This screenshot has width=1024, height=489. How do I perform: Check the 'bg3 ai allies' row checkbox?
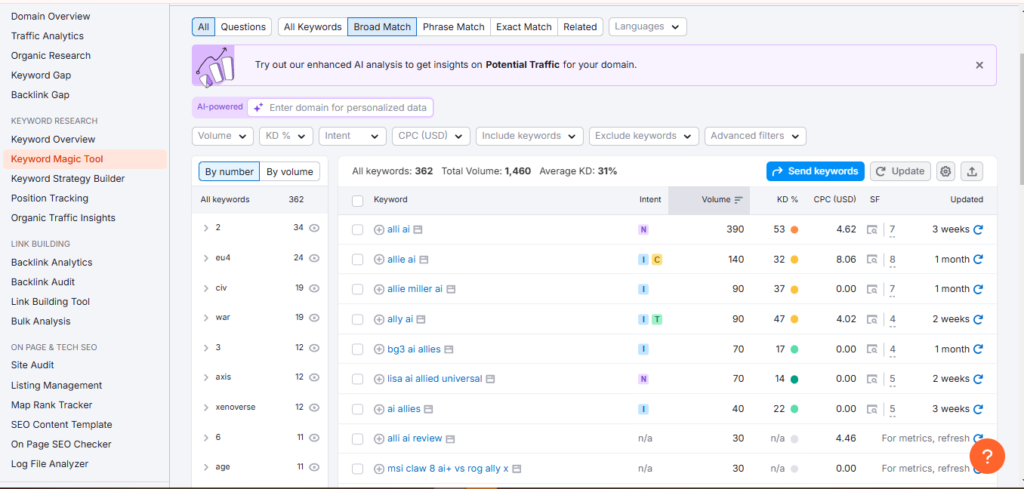click(357, 349)
